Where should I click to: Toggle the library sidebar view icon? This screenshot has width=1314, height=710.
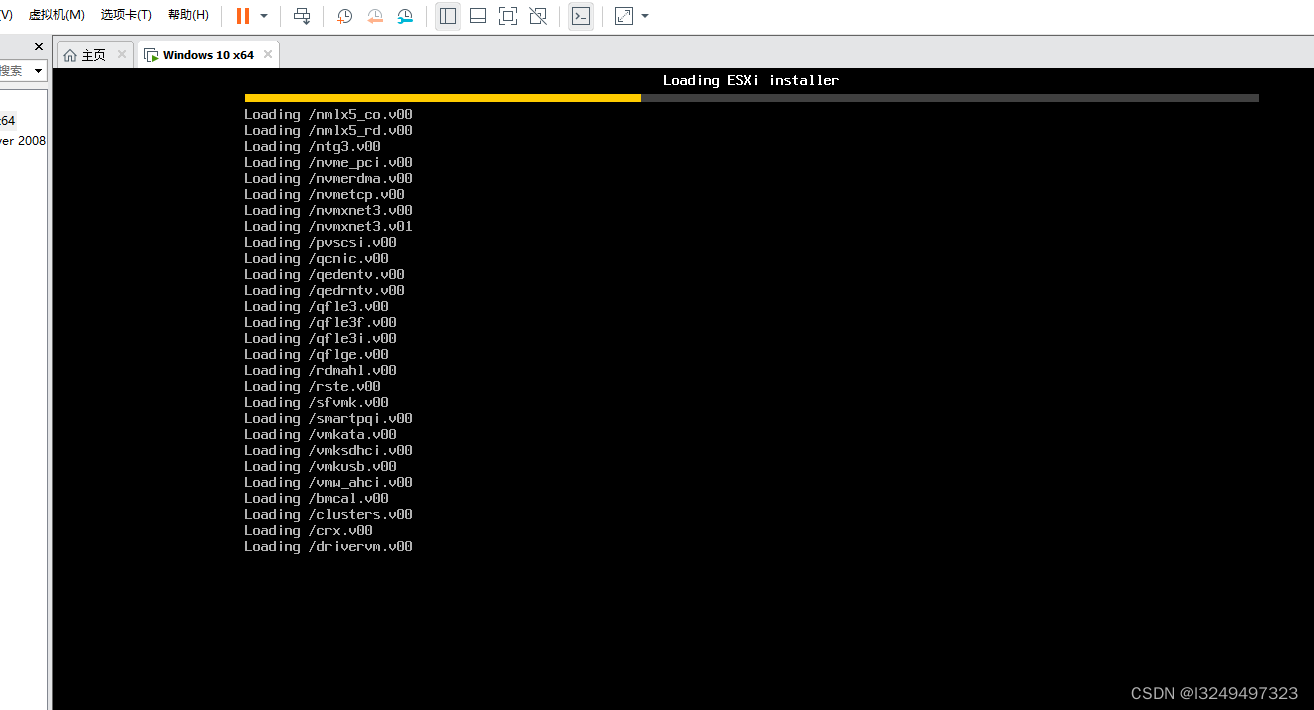(448, 16)
